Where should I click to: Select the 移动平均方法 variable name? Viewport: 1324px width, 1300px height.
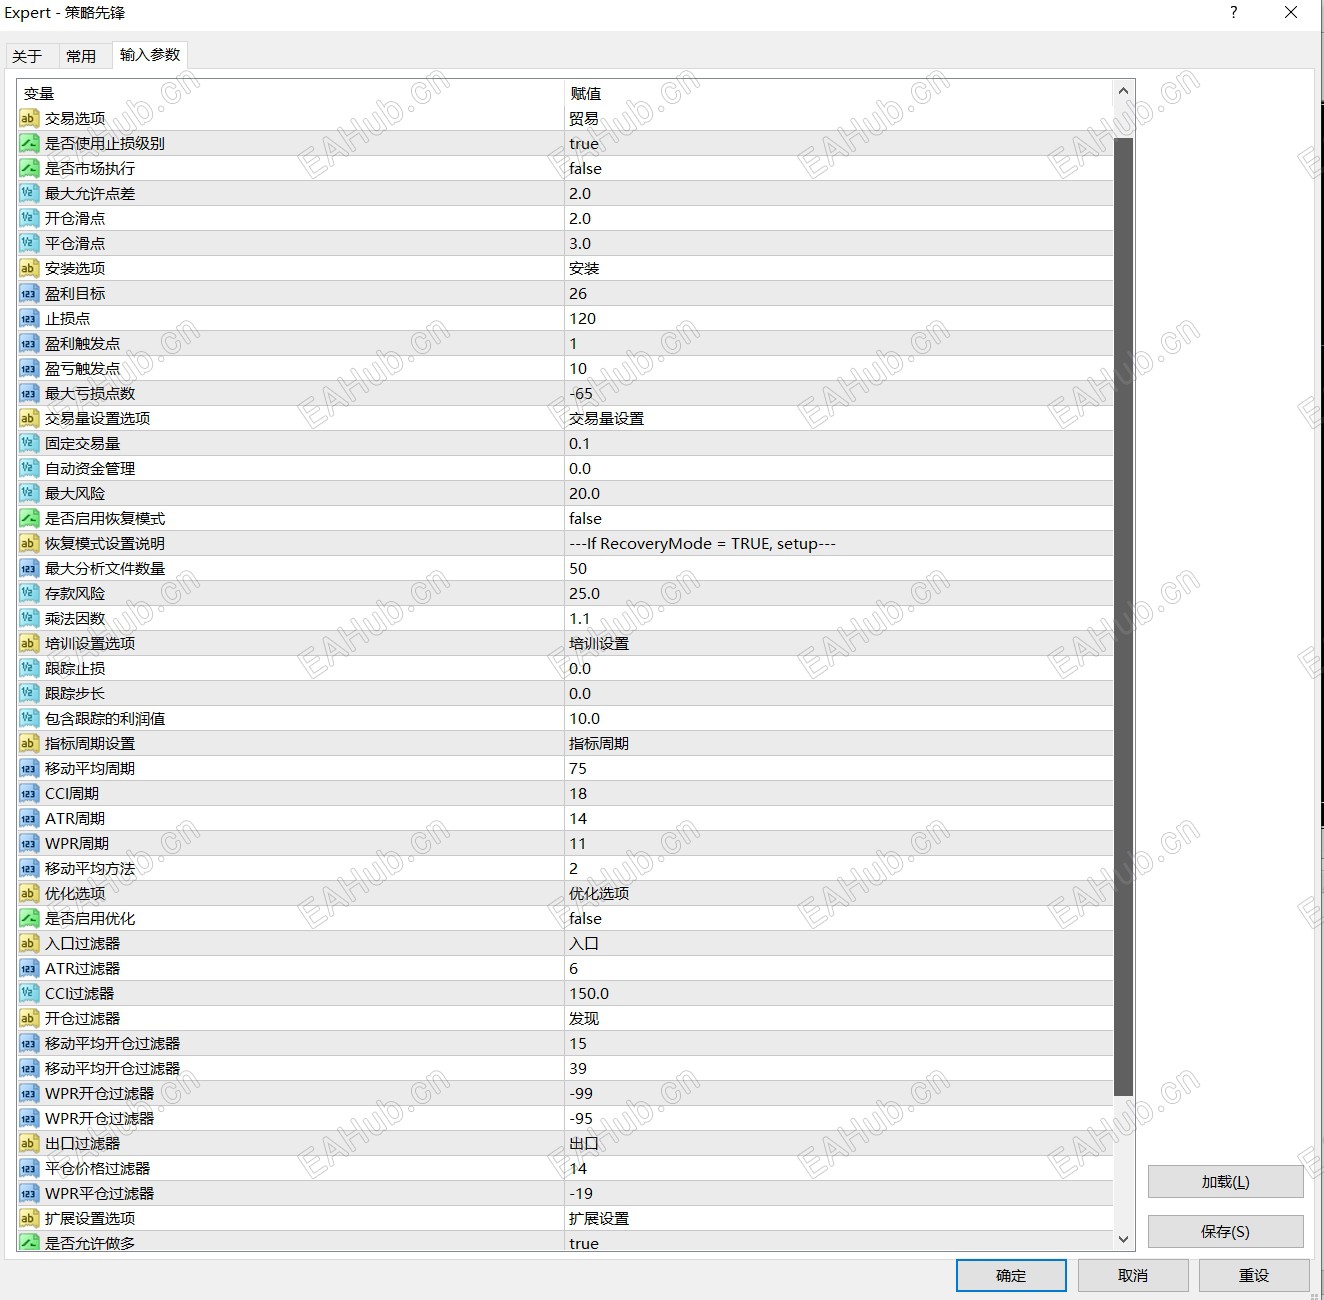click(90, 868)
